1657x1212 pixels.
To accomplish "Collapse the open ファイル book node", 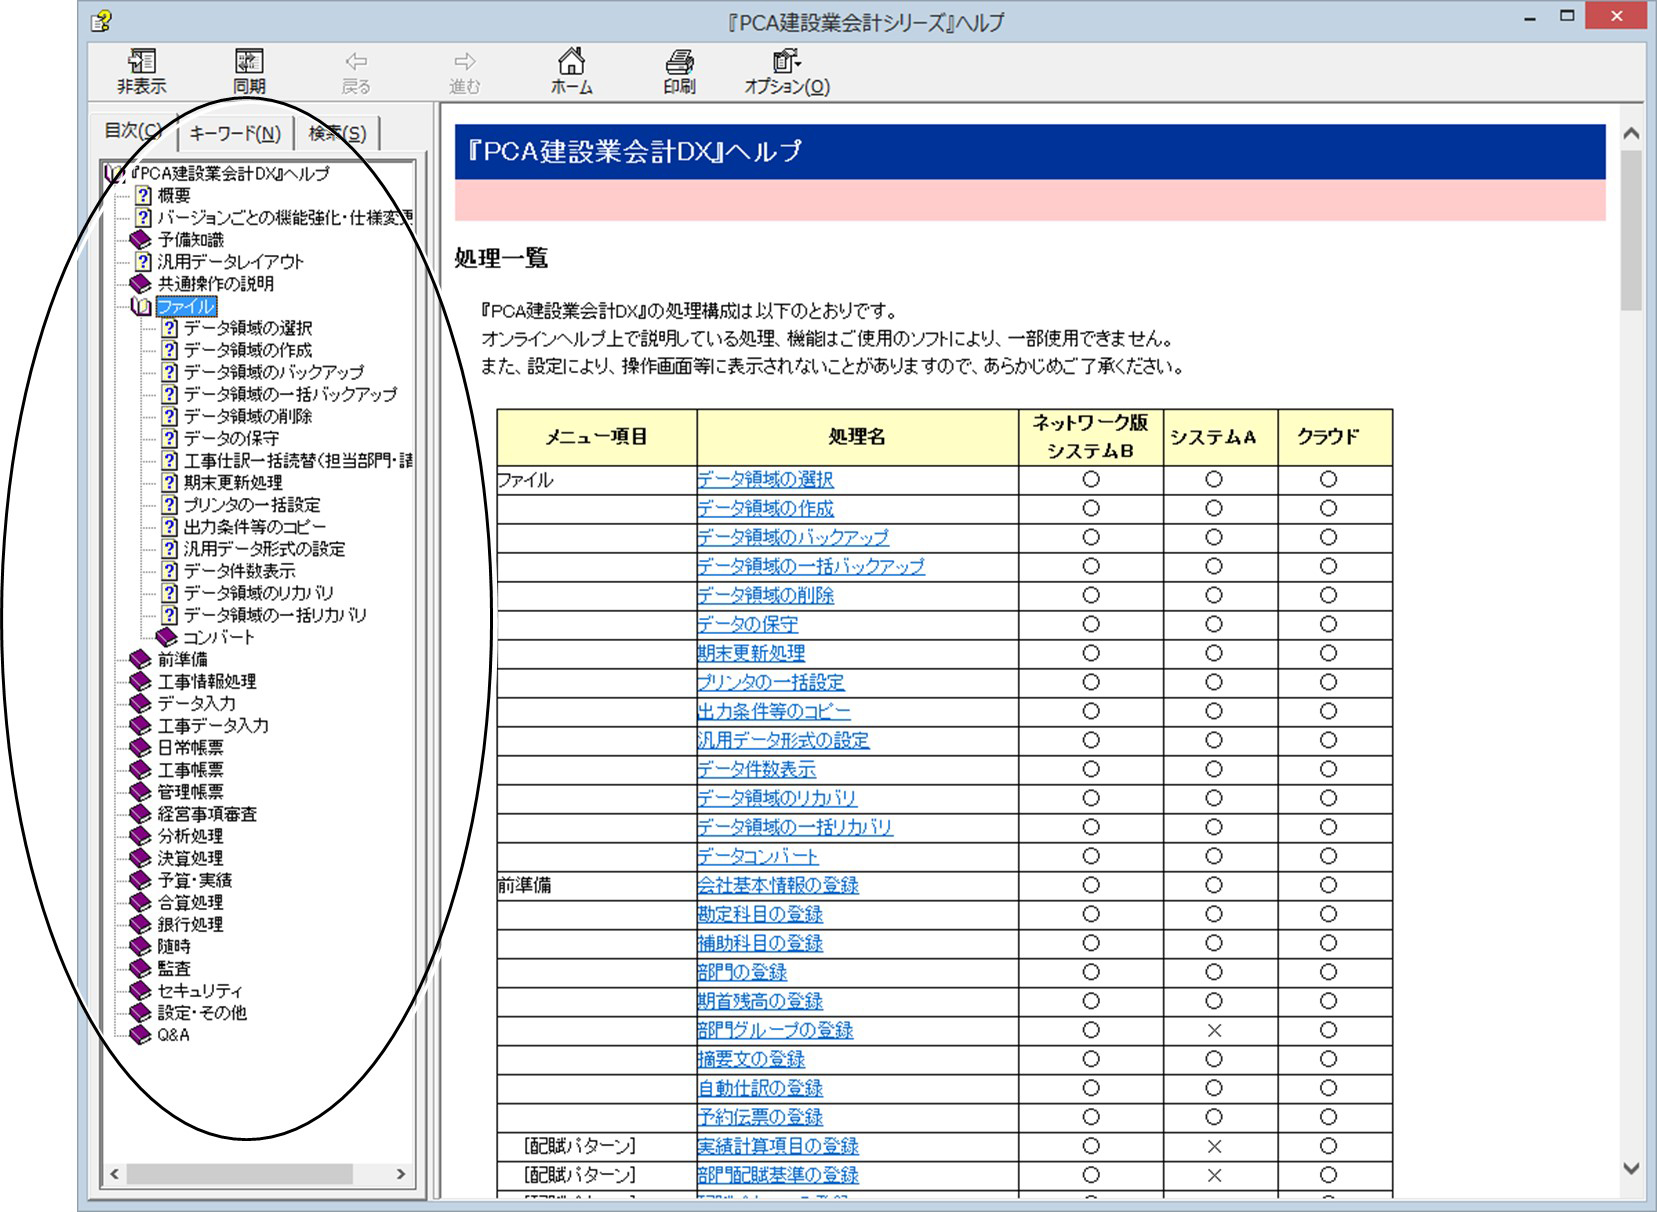I will coord(142,307).
